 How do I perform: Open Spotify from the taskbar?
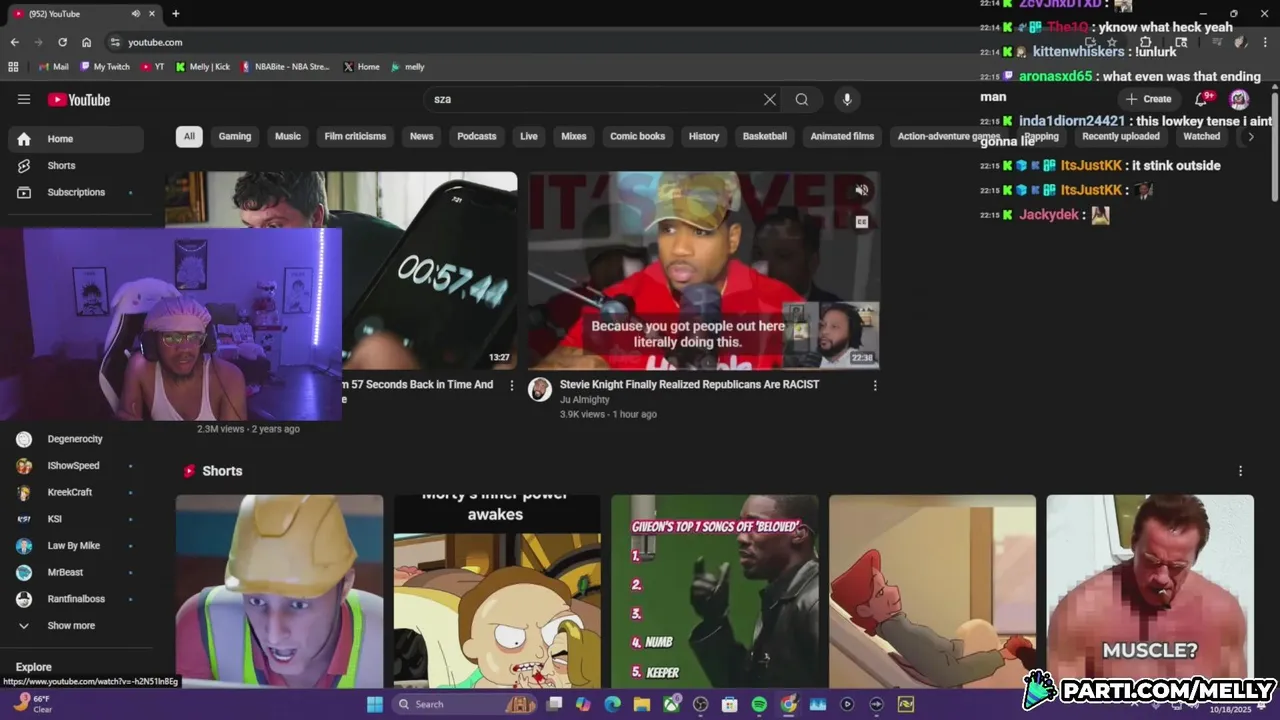coord(759,704)
